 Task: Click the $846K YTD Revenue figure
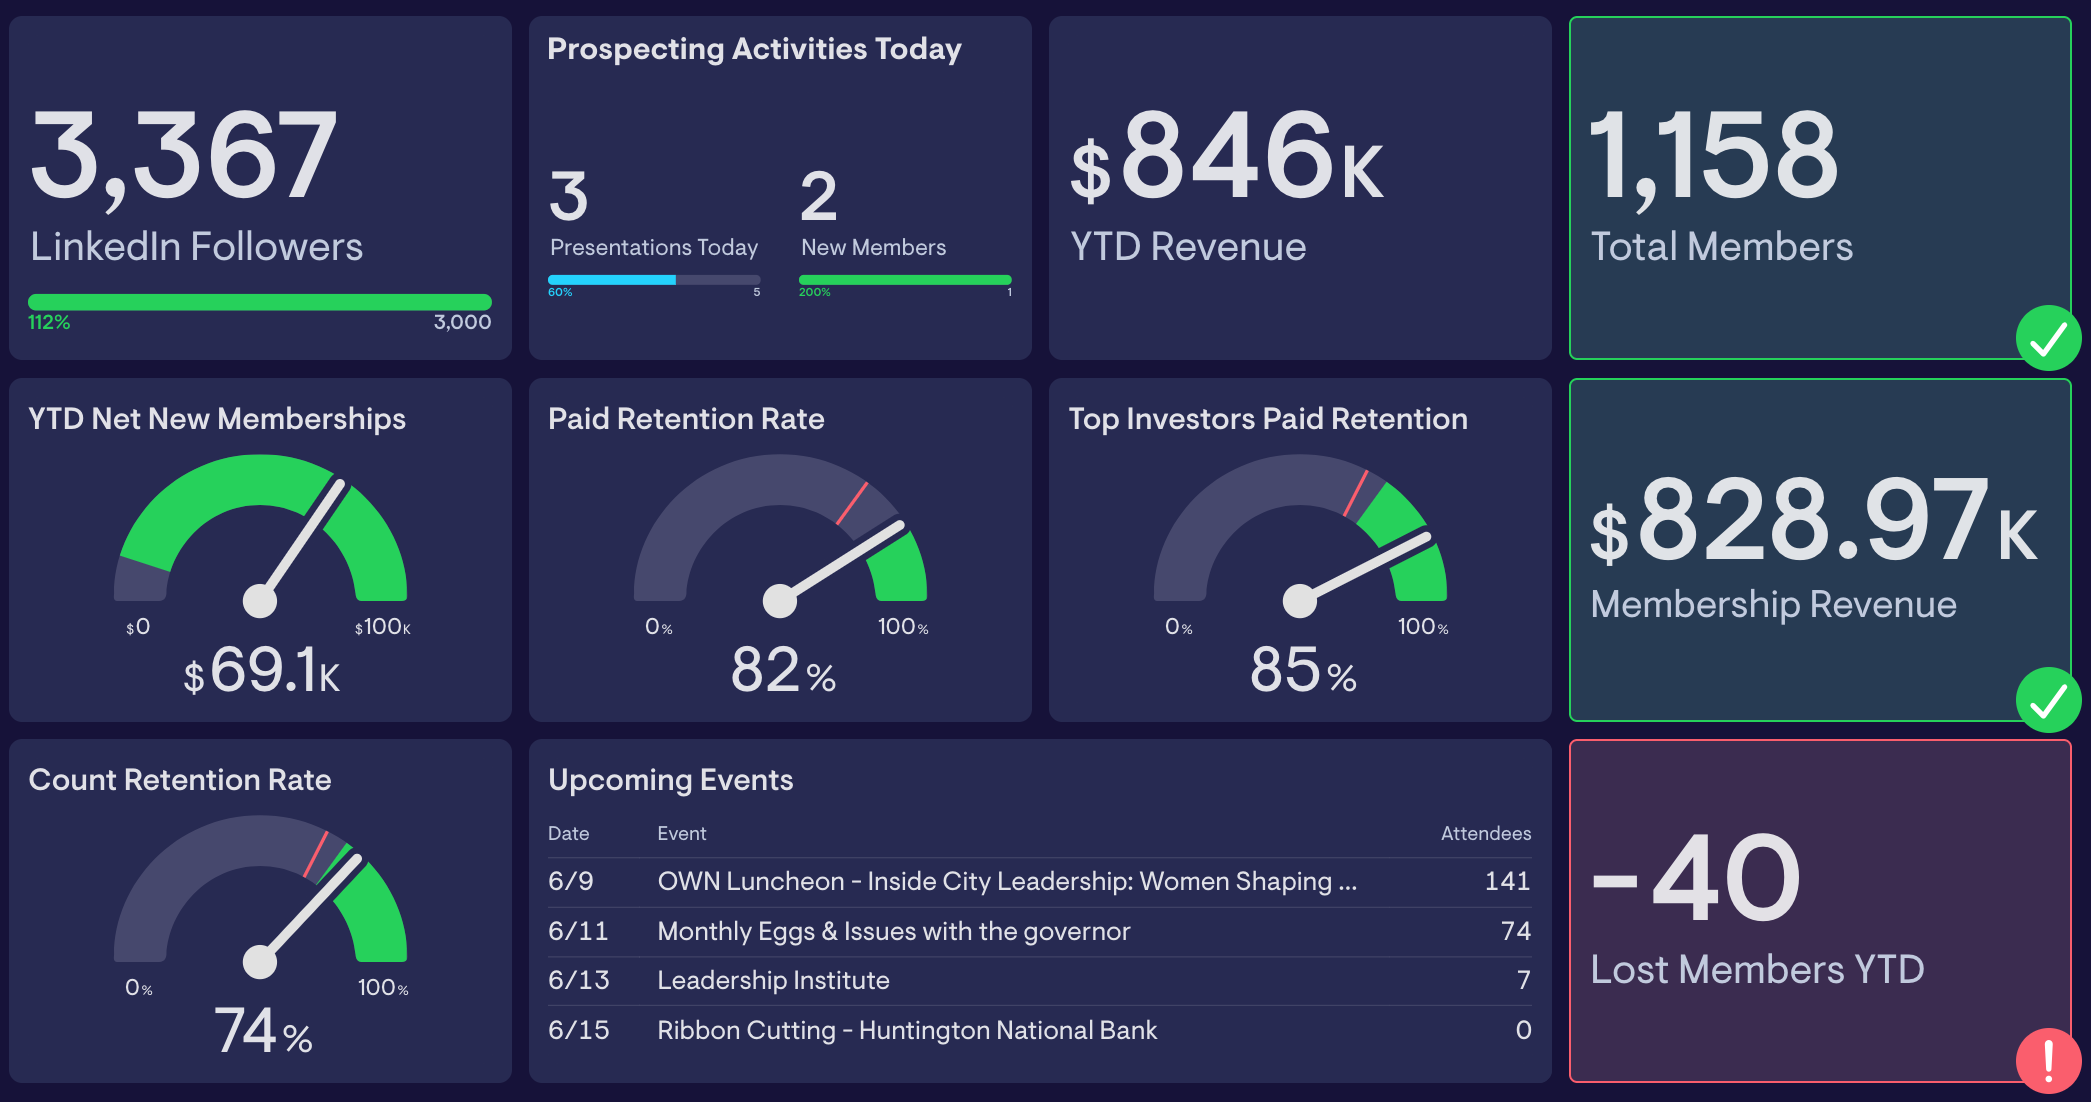coord(1227,155)
